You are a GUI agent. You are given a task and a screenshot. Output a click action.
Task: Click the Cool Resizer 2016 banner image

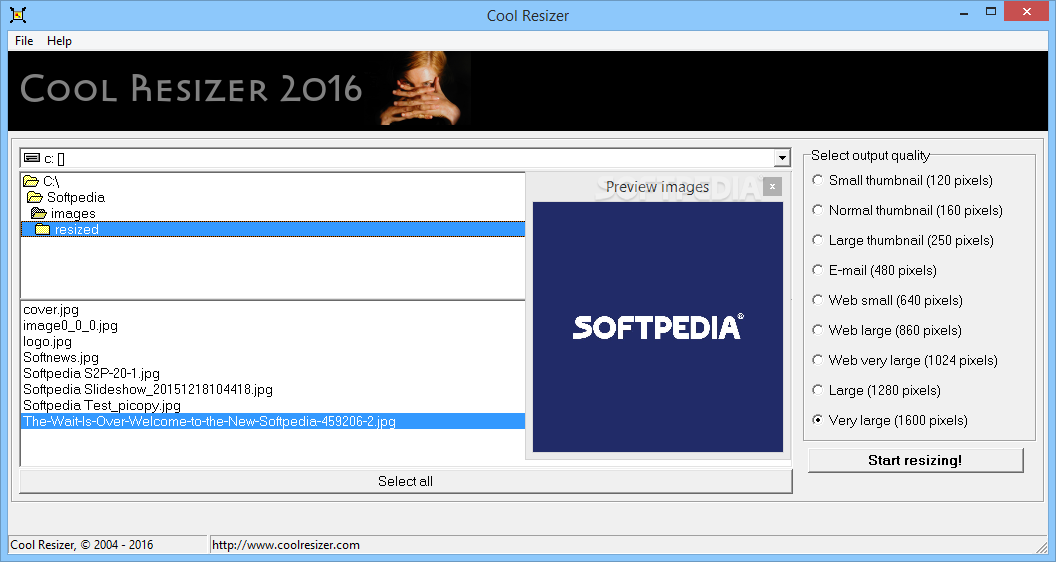coord(528,91)
